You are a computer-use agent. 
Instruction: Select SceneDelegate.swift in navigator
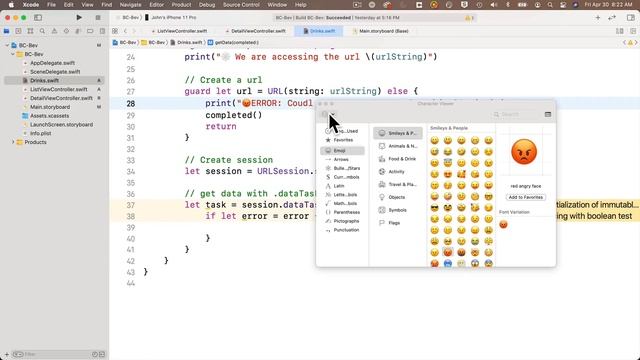55,72
